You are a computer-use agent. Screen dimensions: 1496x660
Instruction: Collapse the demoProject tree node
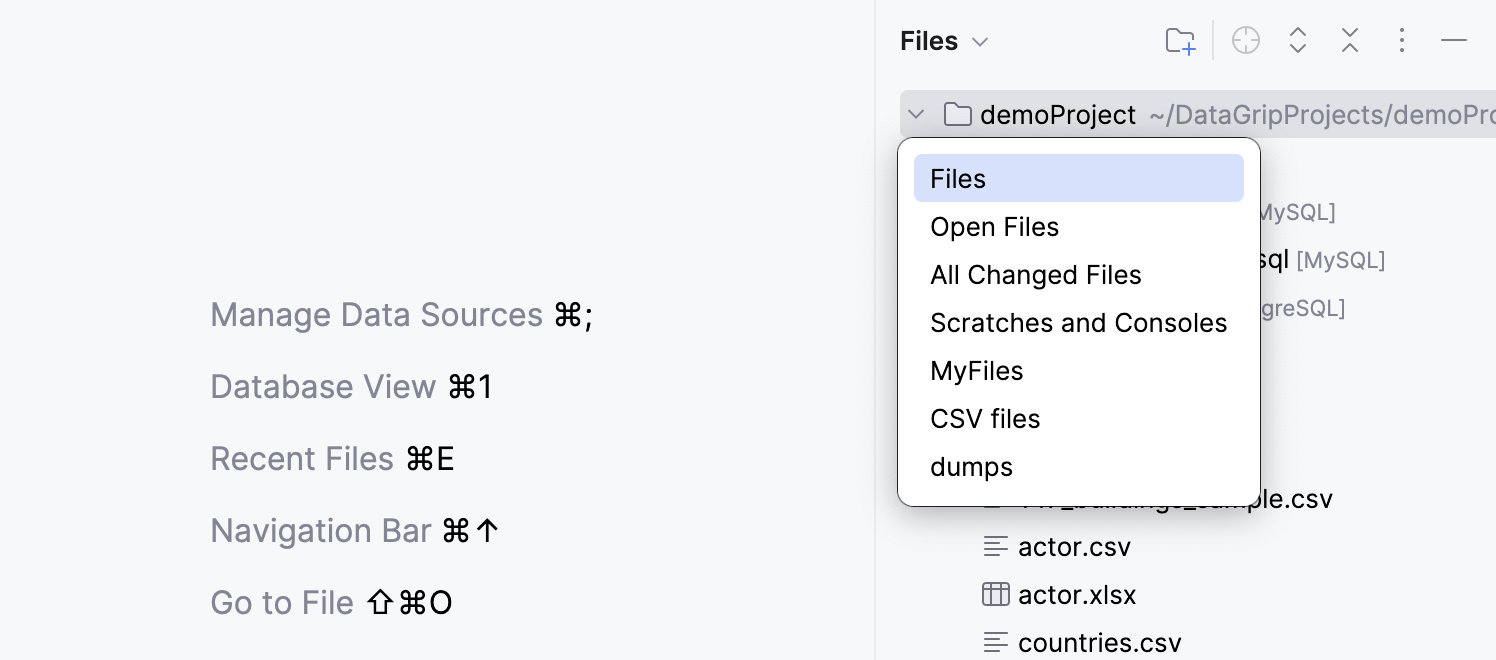[x=916, y=114]
